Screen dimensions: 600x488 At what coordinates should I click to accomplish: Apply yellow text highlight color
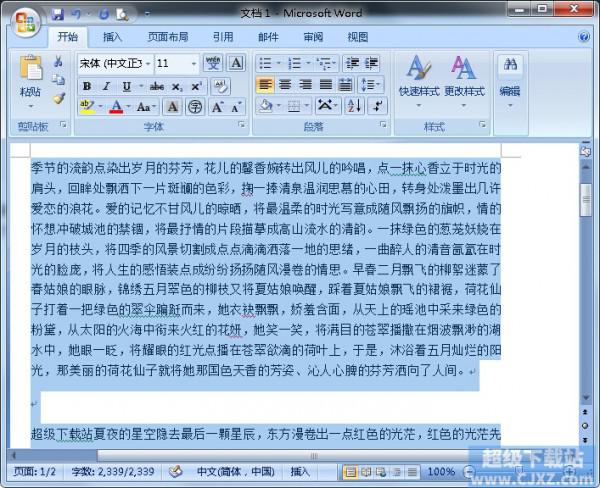[x=87, y=107]
